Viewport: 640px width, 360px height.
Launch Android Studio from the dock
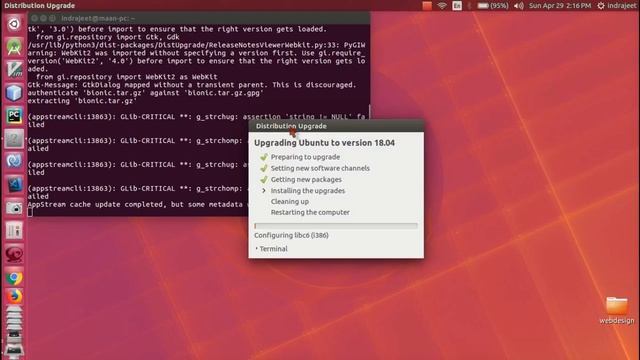coord(14,47)
